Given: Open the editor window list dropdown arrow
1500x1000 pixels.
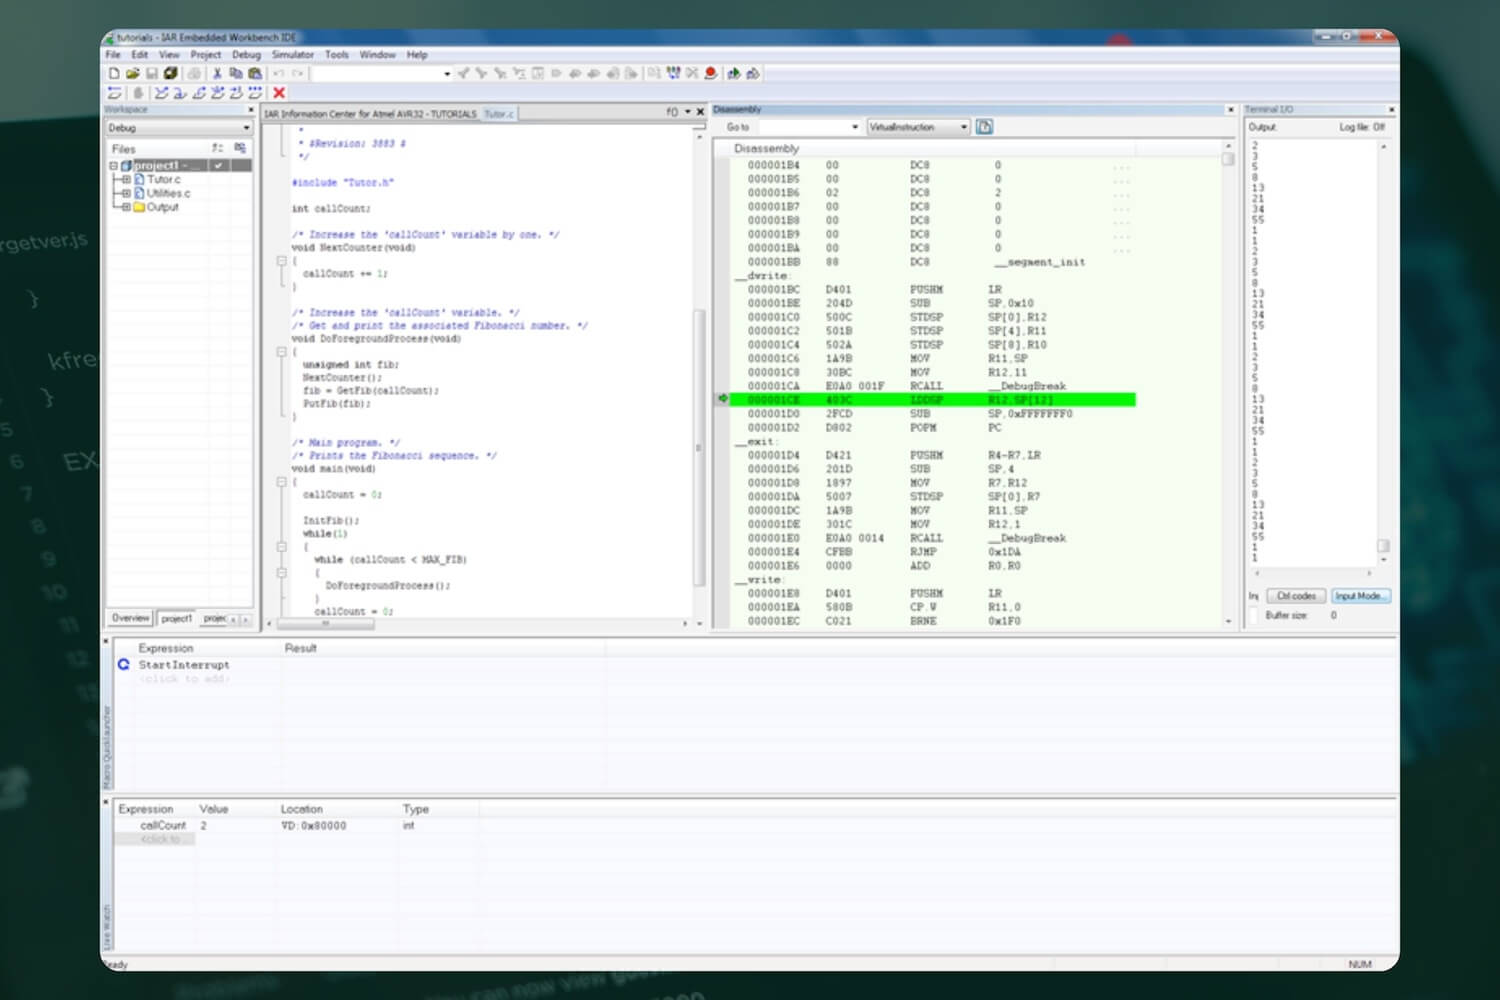Looking at the screenshot, I should (x=688, y=112).
